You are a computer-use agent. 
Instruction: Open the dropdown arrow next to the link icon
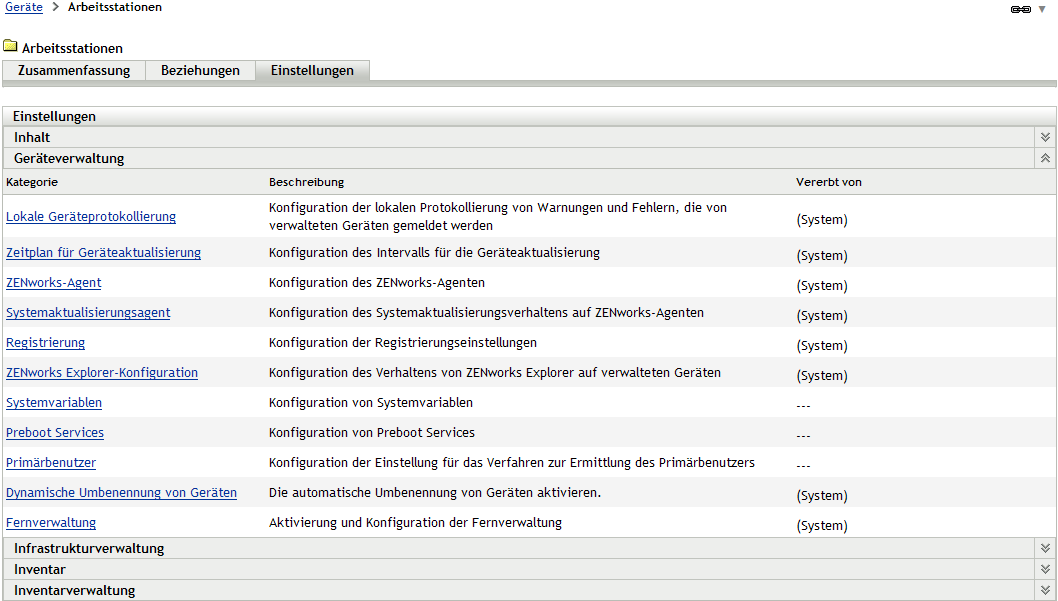click(1043, 8)
